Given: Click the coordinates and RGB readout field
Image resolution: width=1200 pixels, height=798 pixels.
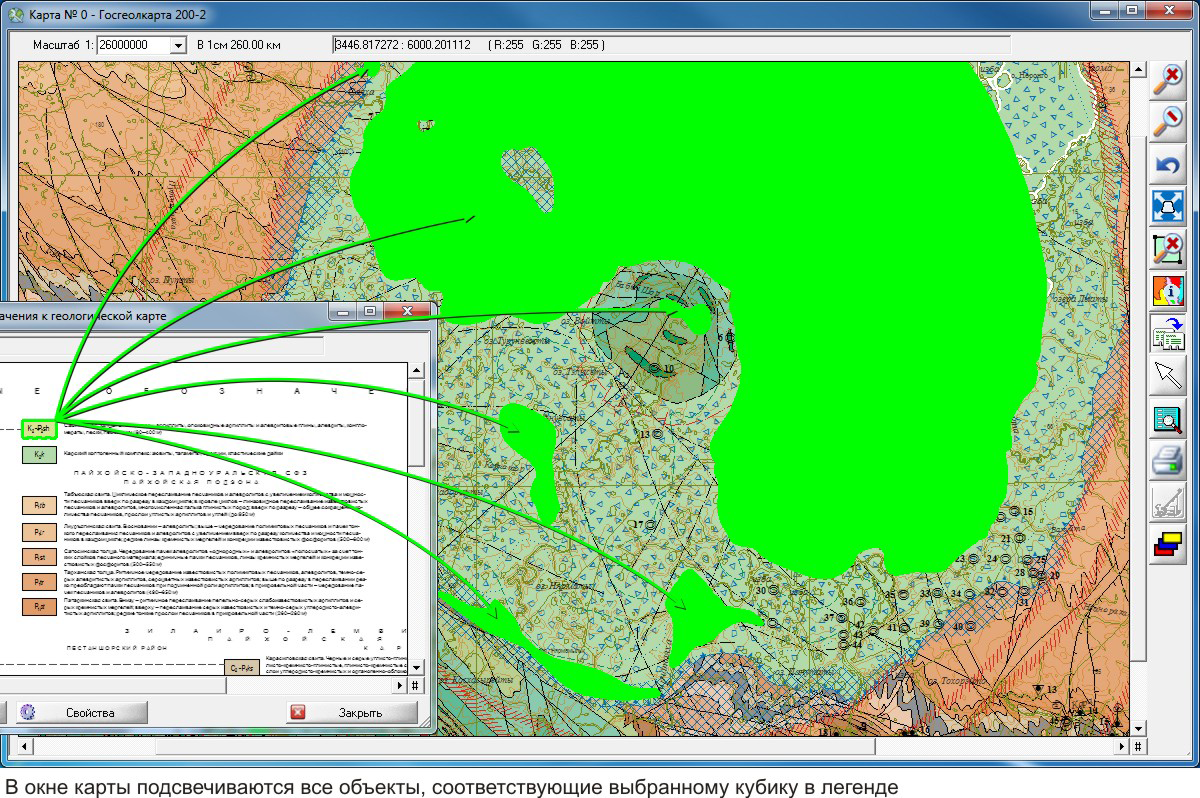Looking at the screenshot, I should [671, 45].
